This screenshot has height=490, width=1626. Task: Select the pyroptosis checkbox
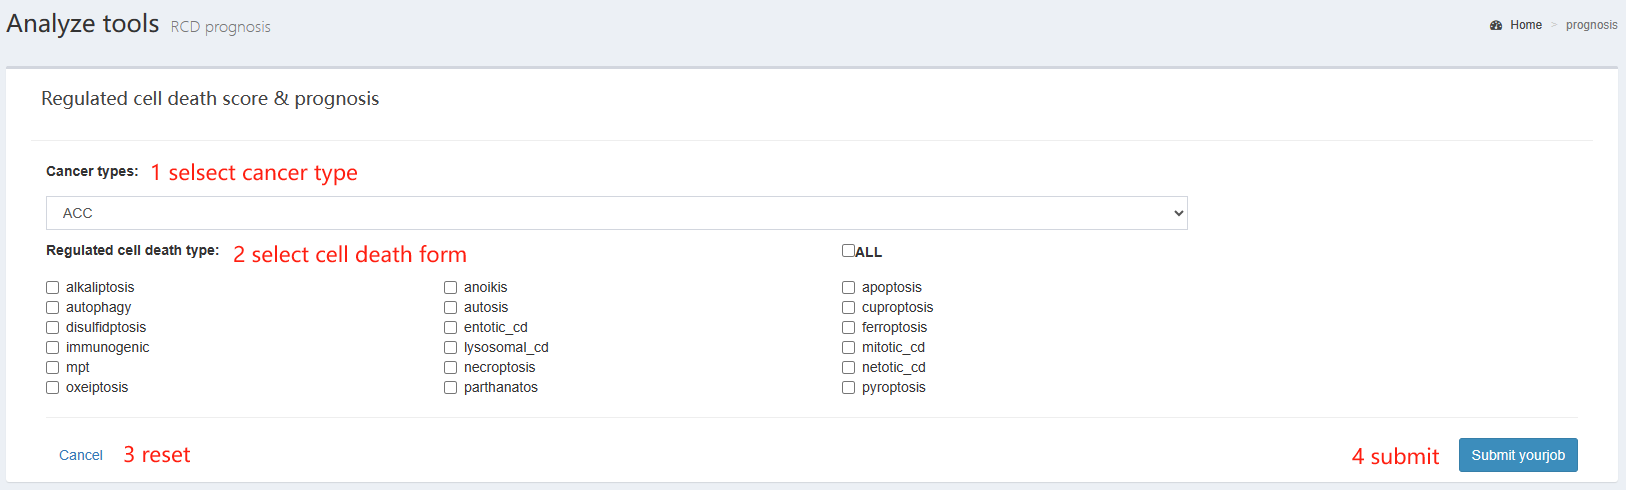pos(848,387)
